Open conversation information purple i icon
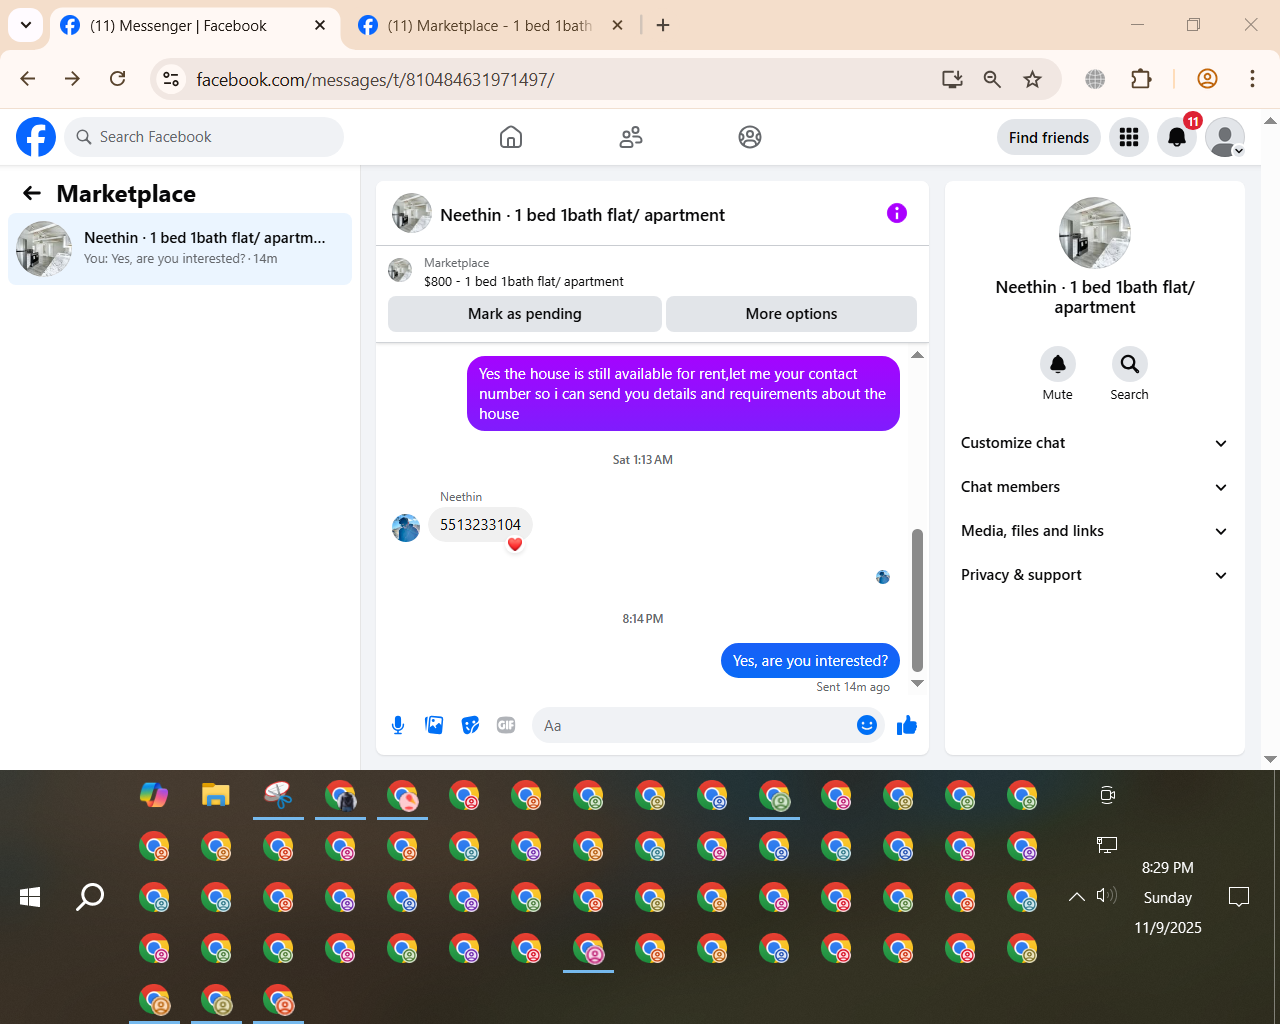Image resolution: width=1280 pixels, height=1024 pixels. coord(897,213)
